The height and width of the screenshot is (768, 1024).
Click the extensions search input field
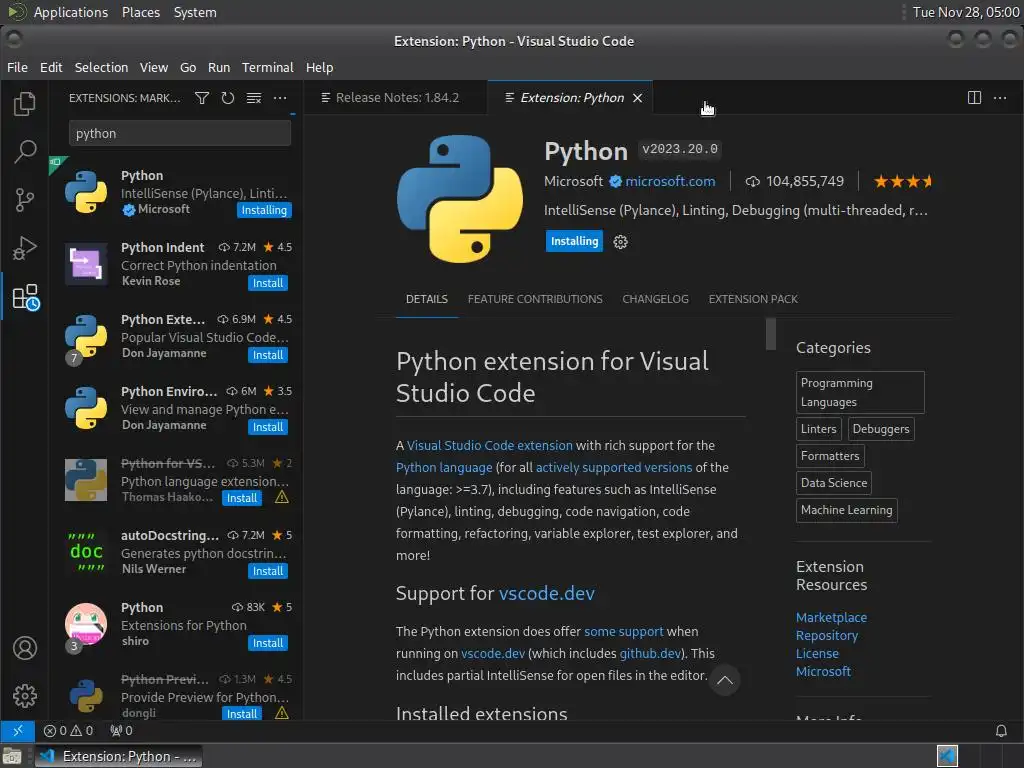tap(180, 133)
